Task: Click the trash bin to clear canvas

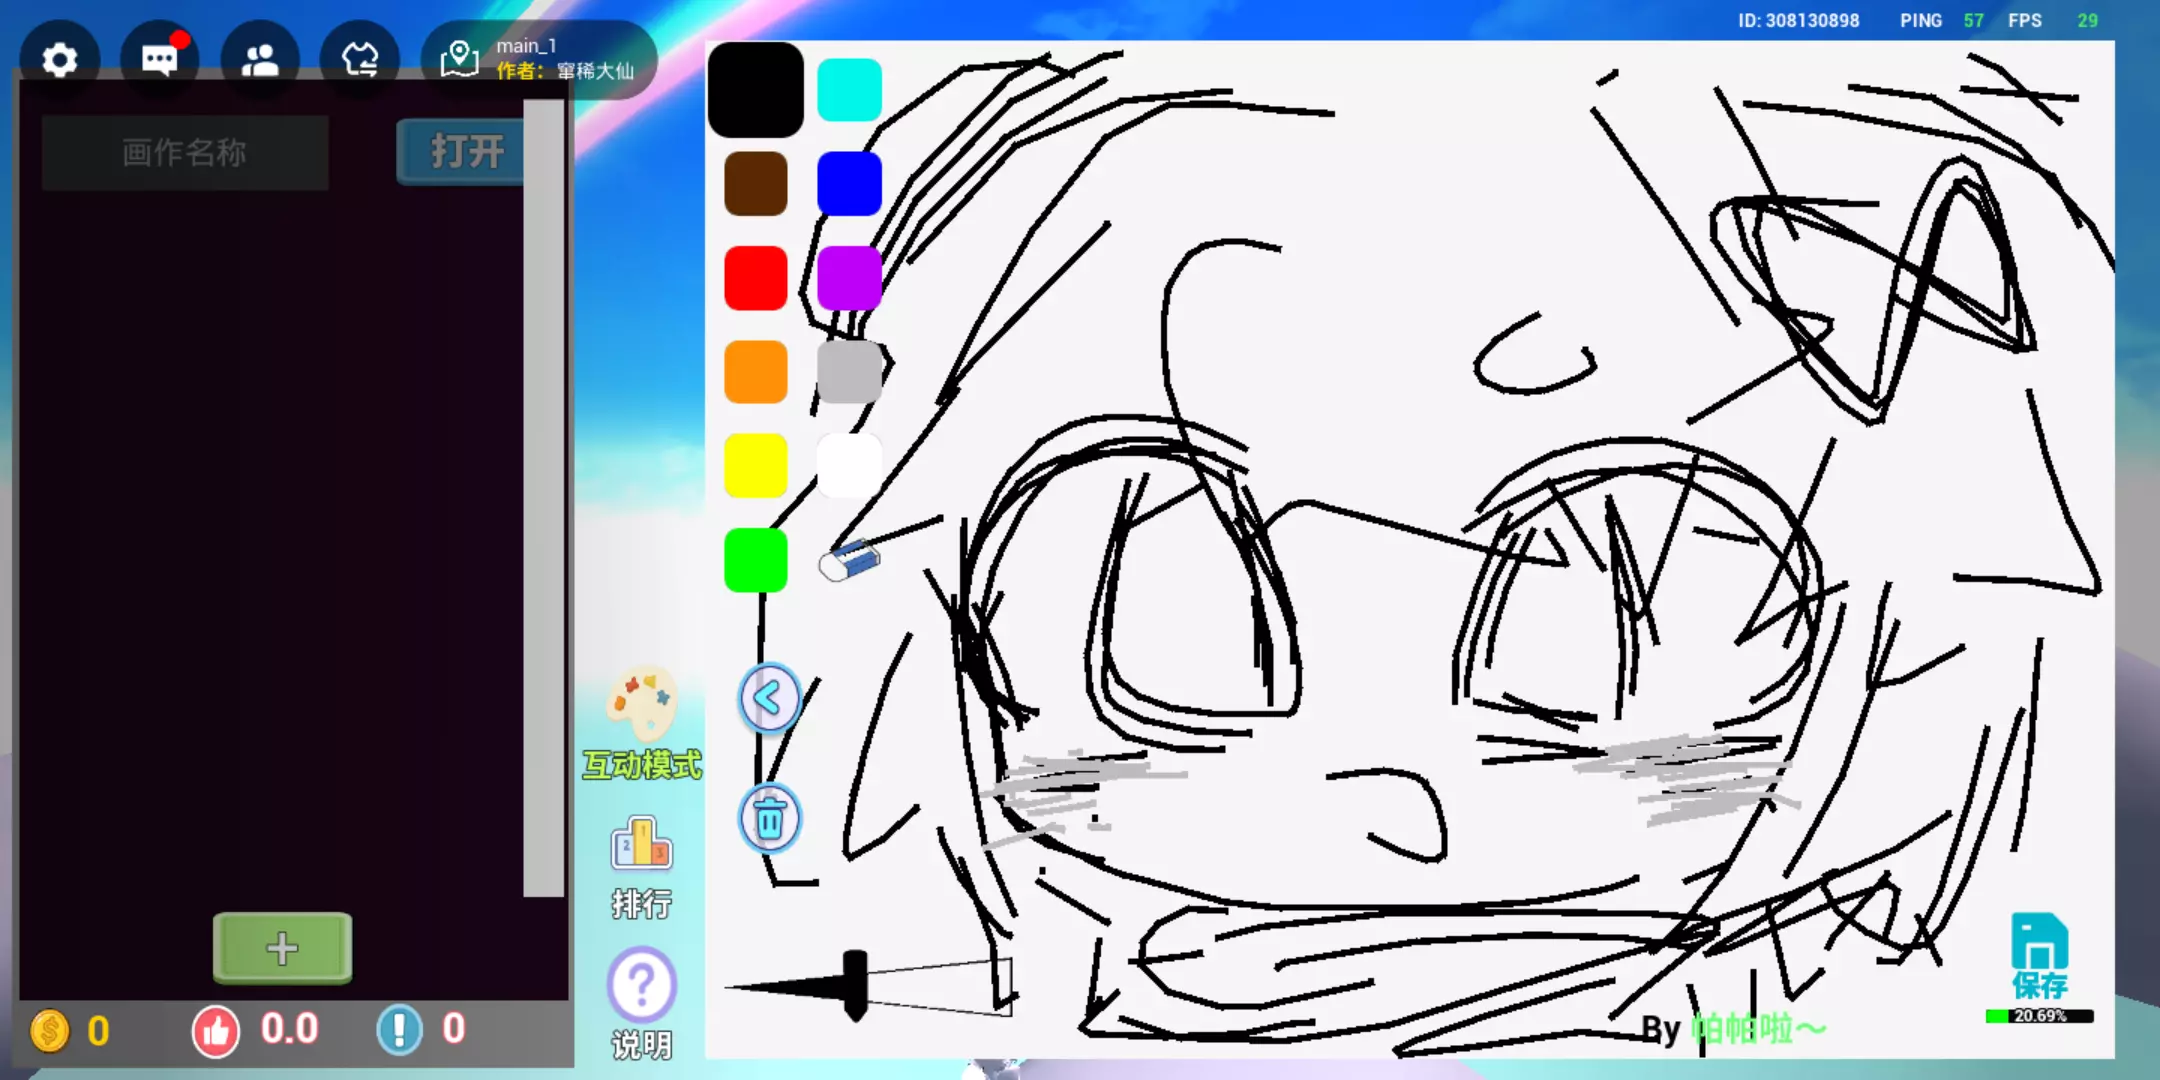Action: coord(769,819)
